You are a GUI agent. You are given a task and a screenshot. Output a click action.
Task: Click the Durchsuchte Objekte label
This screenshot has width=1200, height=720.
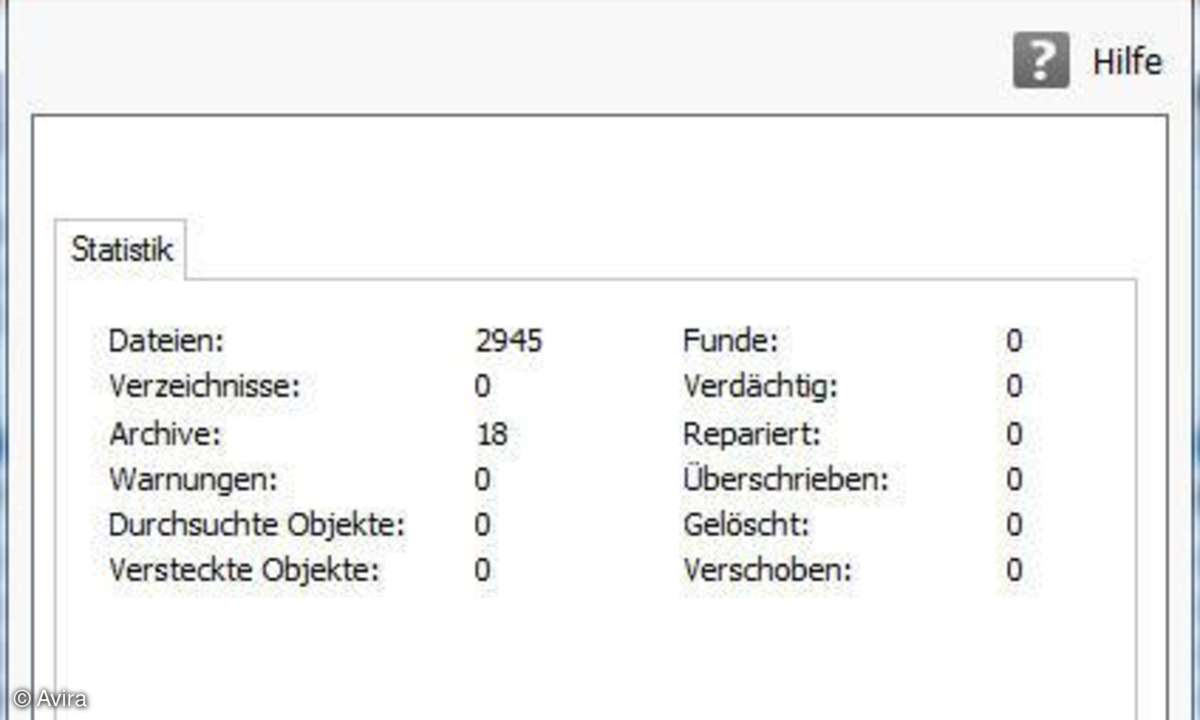256,526
